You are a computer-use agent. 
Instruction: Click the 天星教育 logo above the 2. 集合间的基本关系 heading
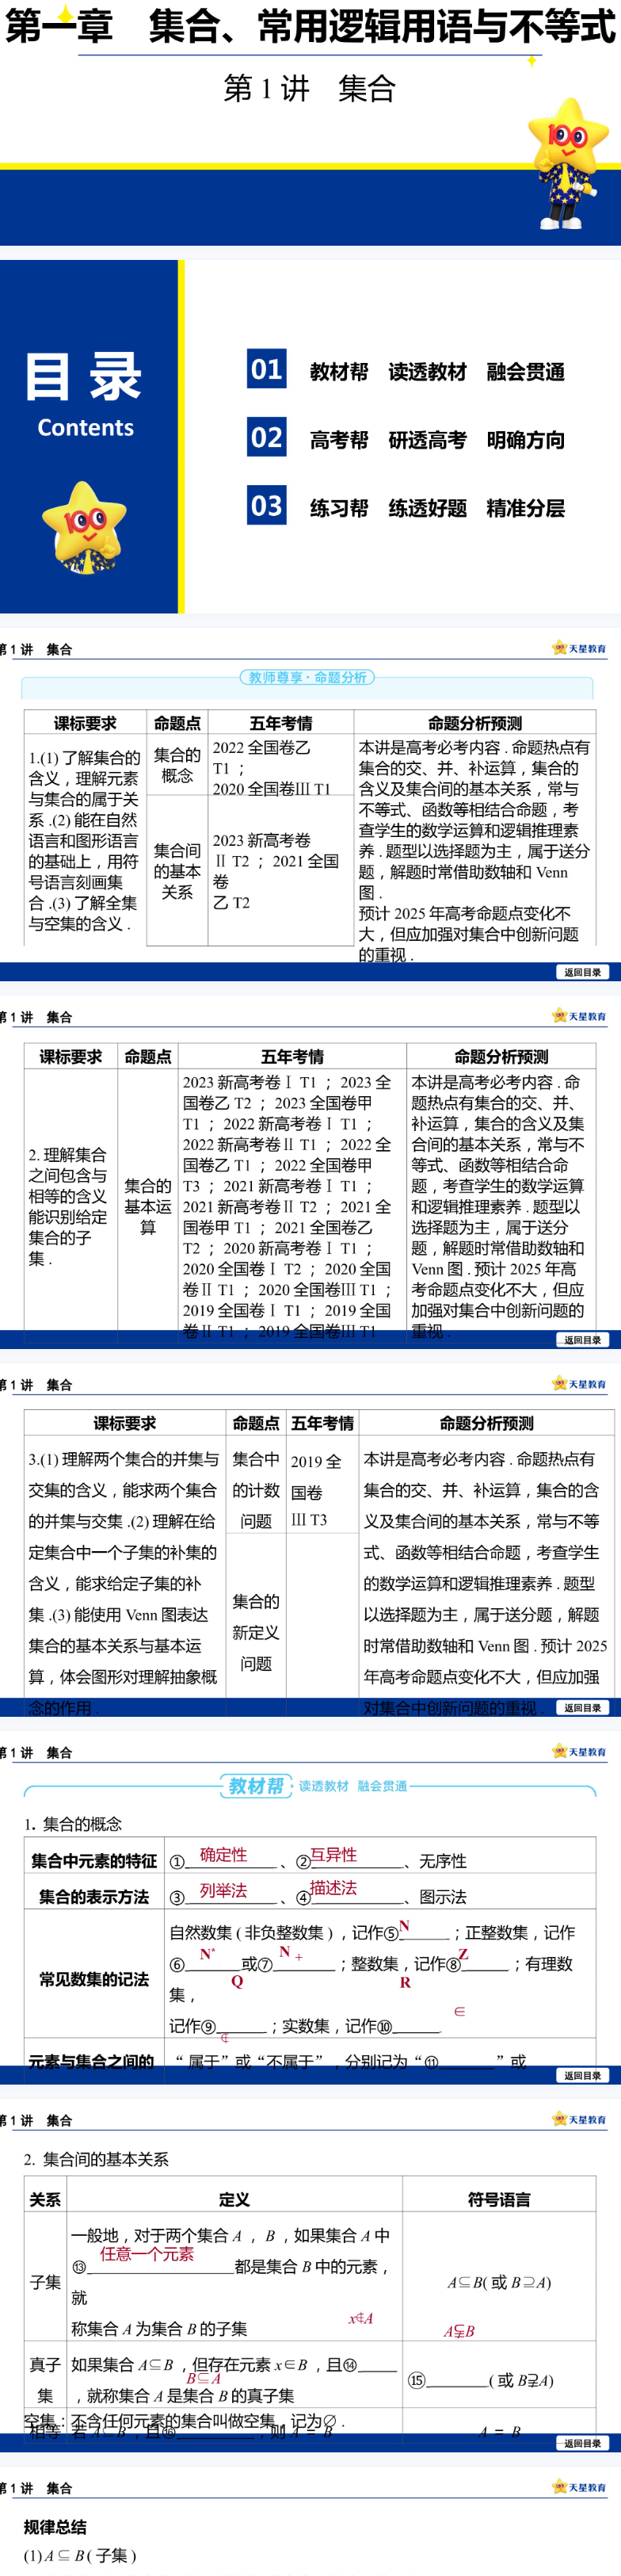pos(580,2119)
